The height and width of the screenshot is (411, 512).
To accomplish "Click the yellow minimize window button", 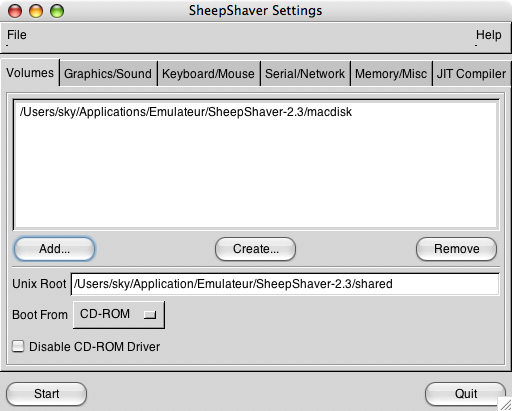I will click(36, 11).
